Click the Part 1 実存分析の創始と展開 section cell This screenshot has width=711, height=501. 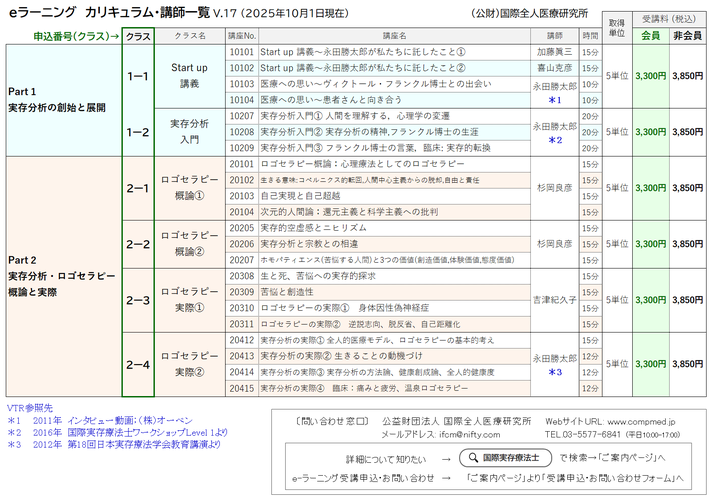(64, 100)
